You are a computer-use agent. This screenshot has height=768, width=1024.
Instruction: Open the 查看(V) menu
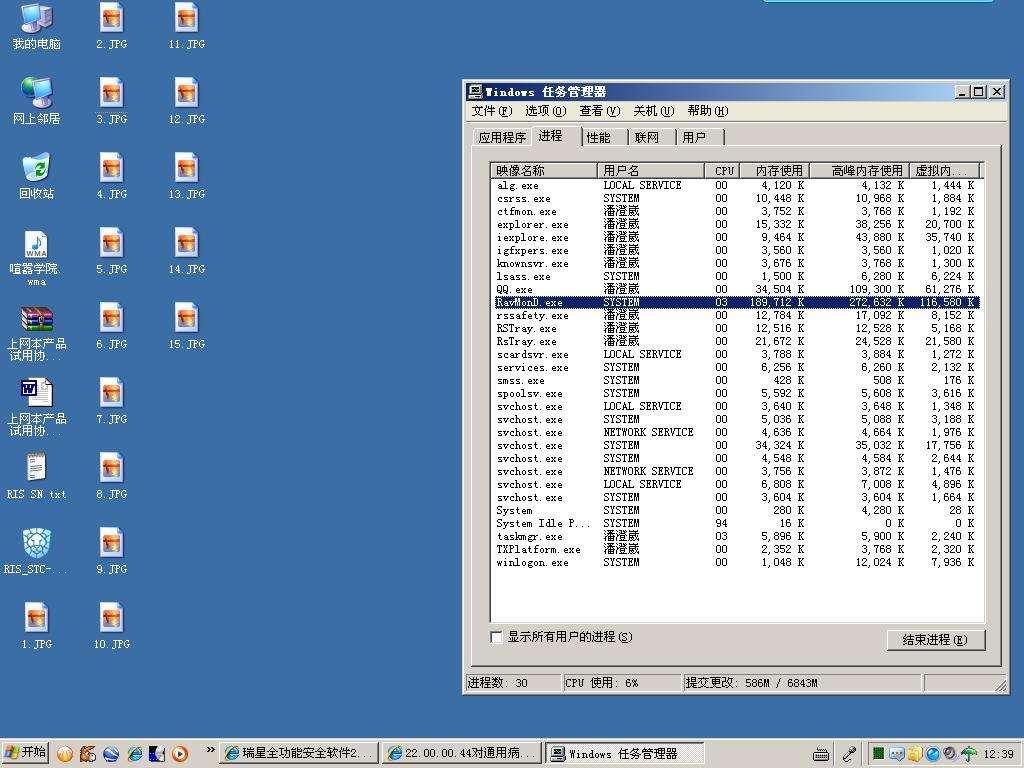[599, 111]
